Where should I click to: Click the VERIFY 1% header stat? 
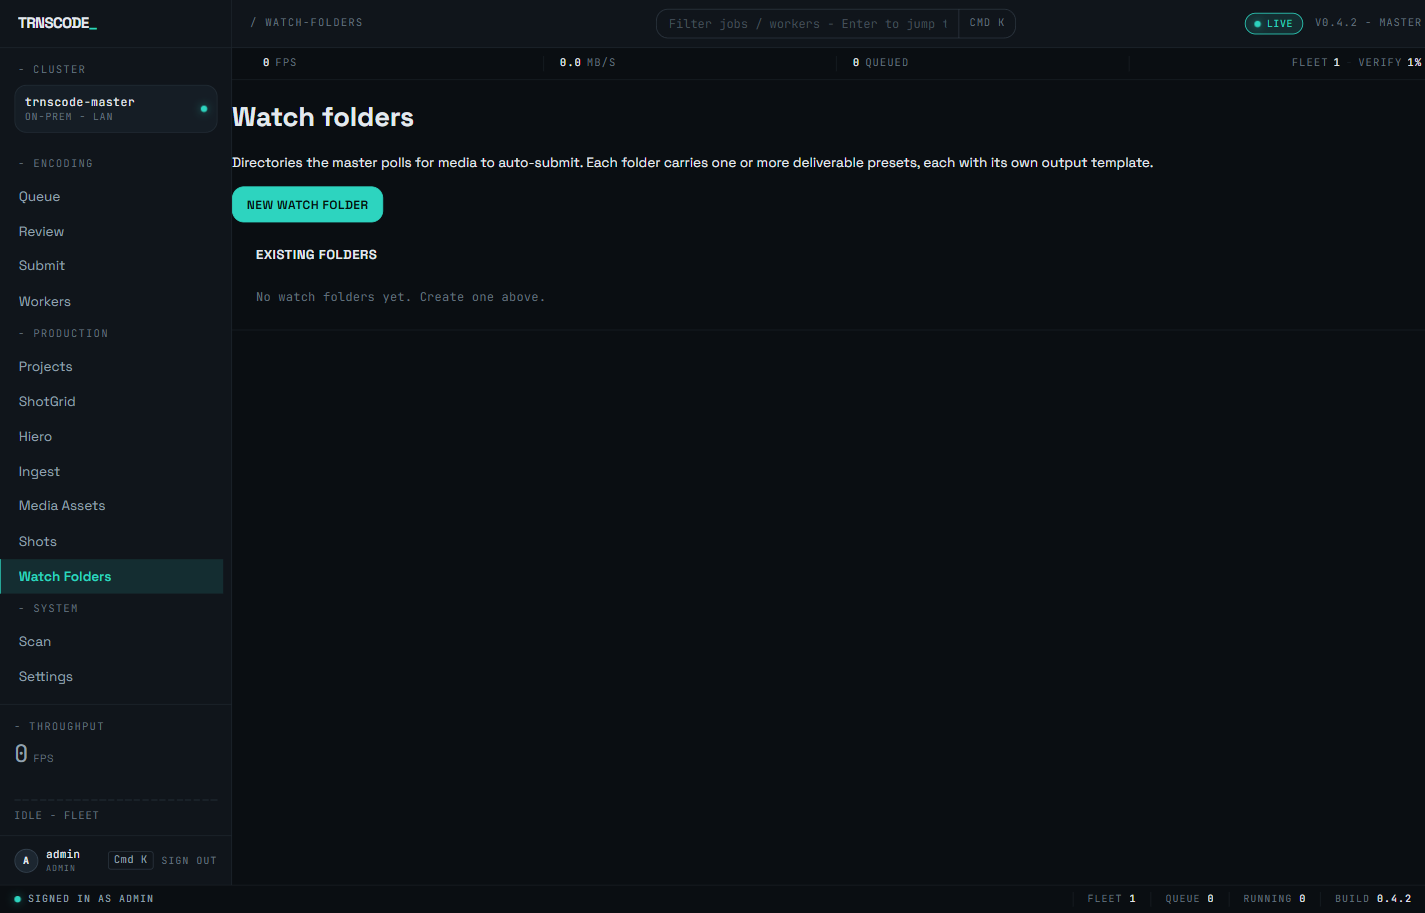[1390, 63]
